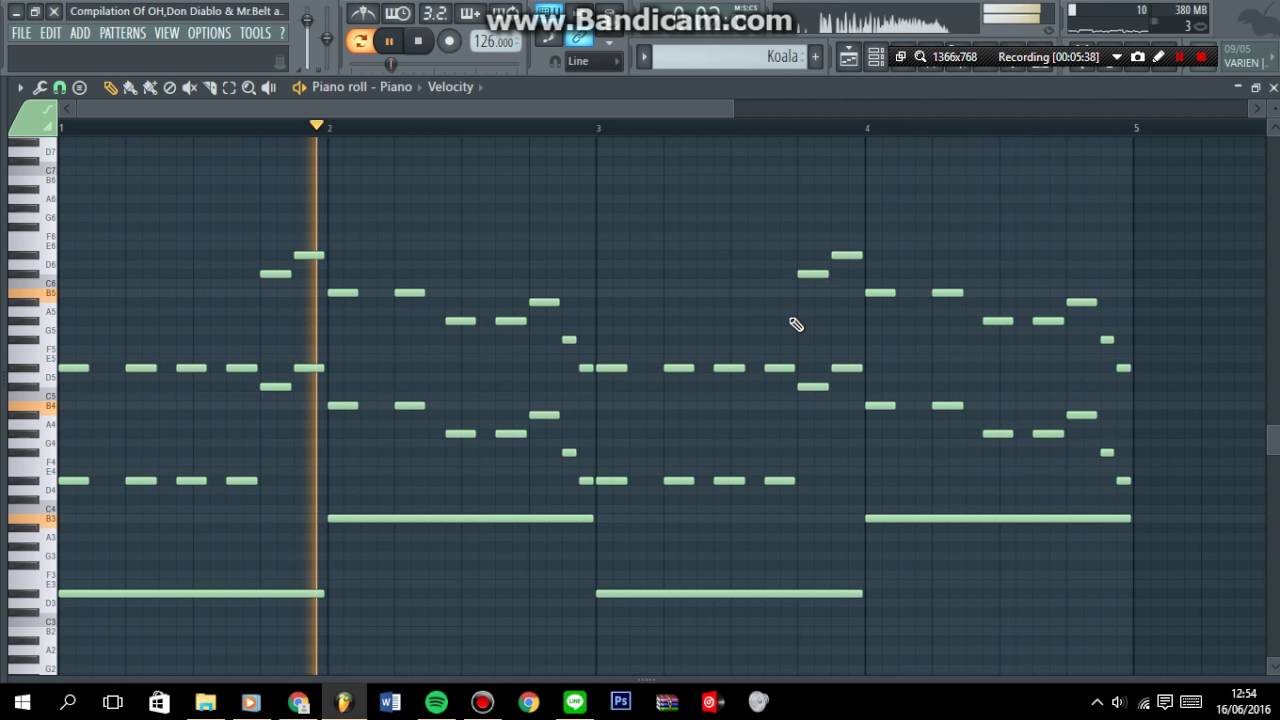Toggle the horseshoe magnet beside Line
Viewport: 1280px width, 720px height.
[x=556, y=62]
